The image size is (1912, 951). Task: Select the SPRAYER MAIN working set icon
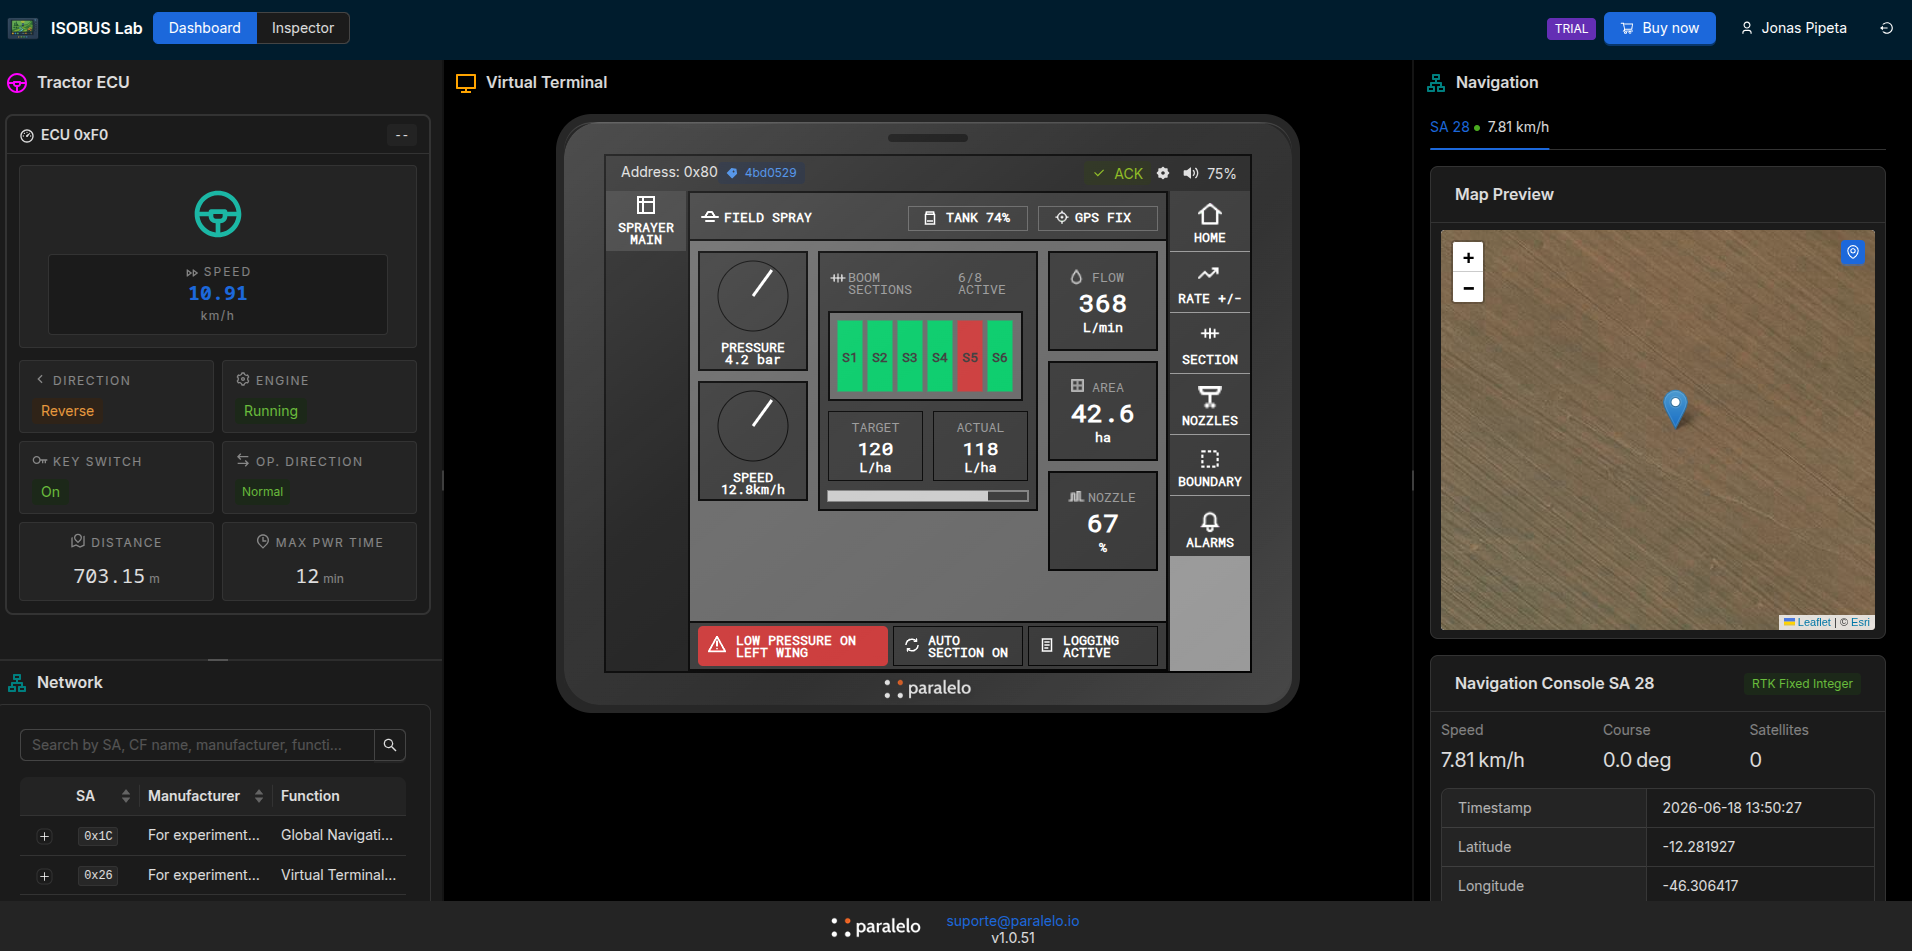[x=646, y=221]
